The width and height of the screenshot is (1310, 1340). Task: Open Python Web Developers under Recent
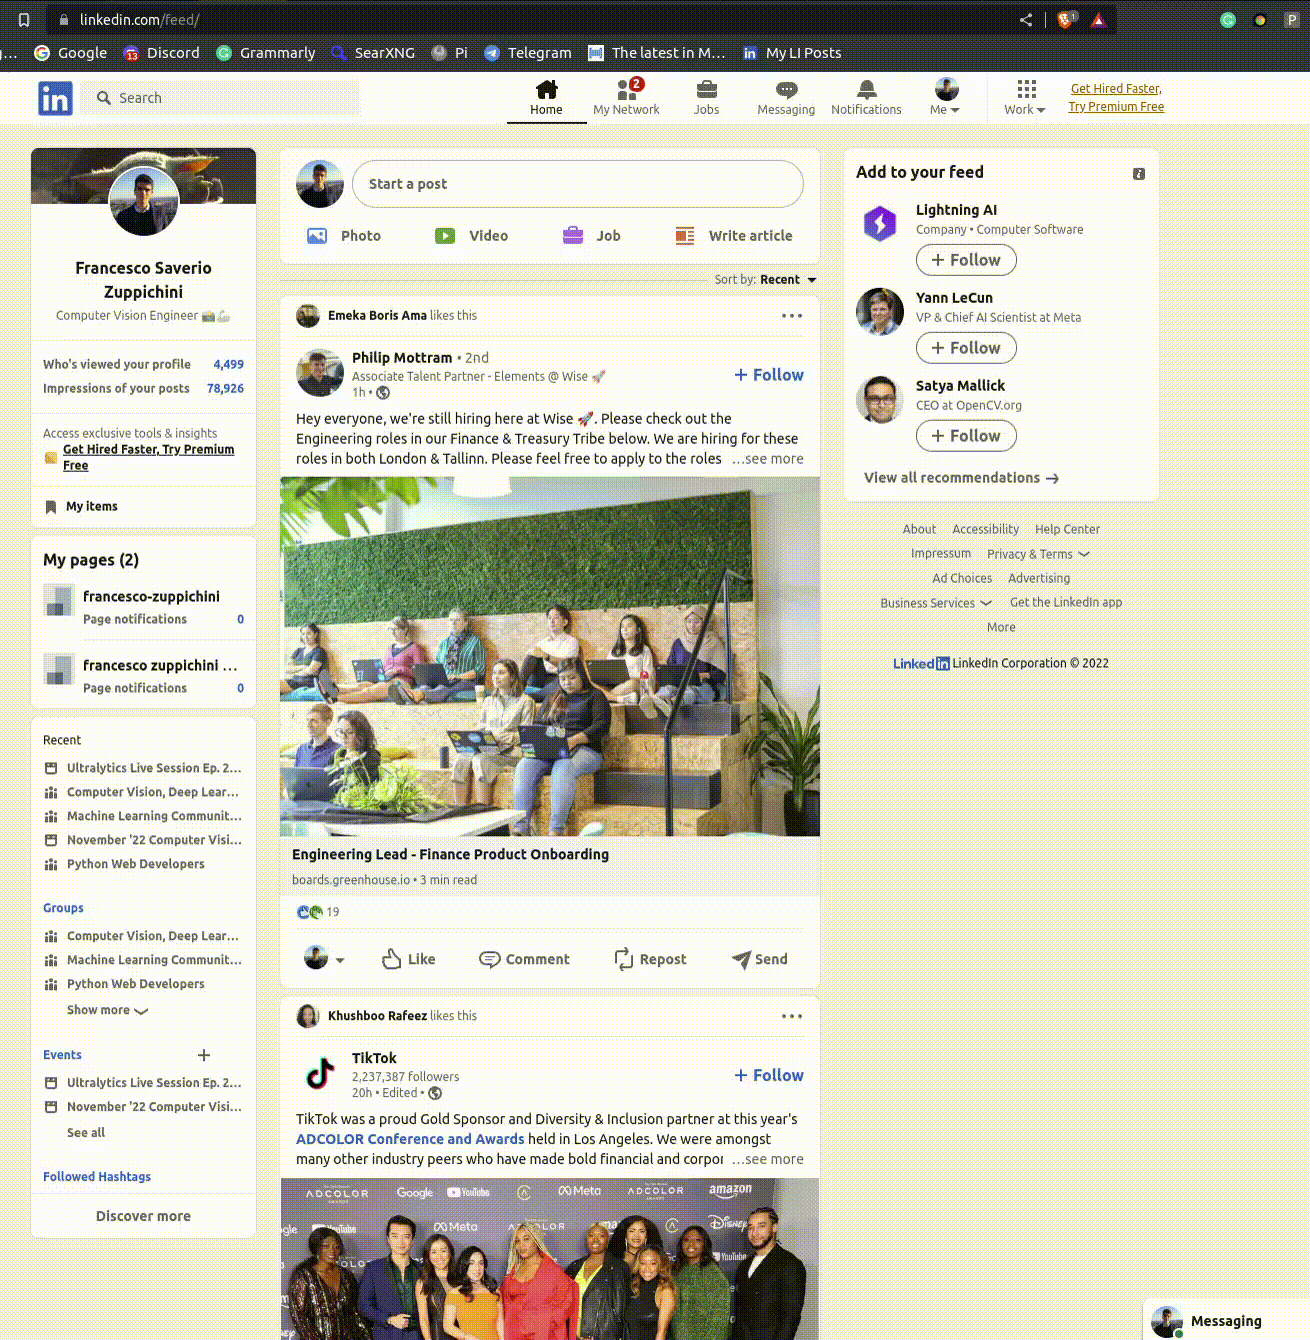[x=135, y=864]
